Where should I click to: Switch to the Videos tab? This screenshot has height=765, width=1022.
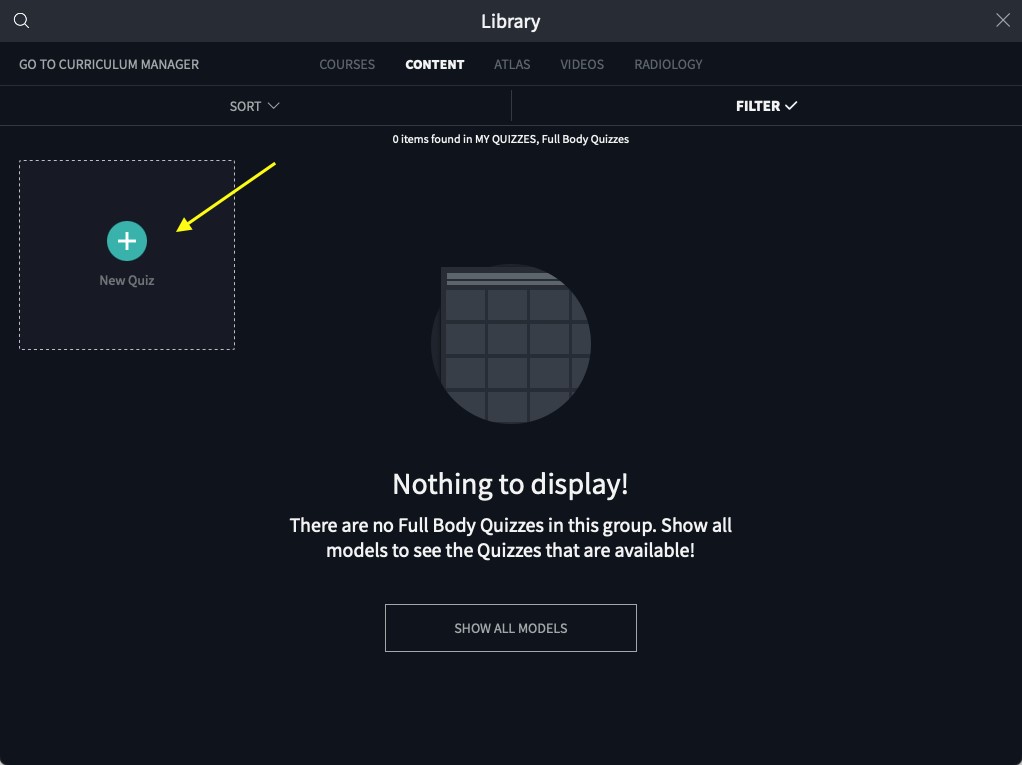[x=582, y=64]
